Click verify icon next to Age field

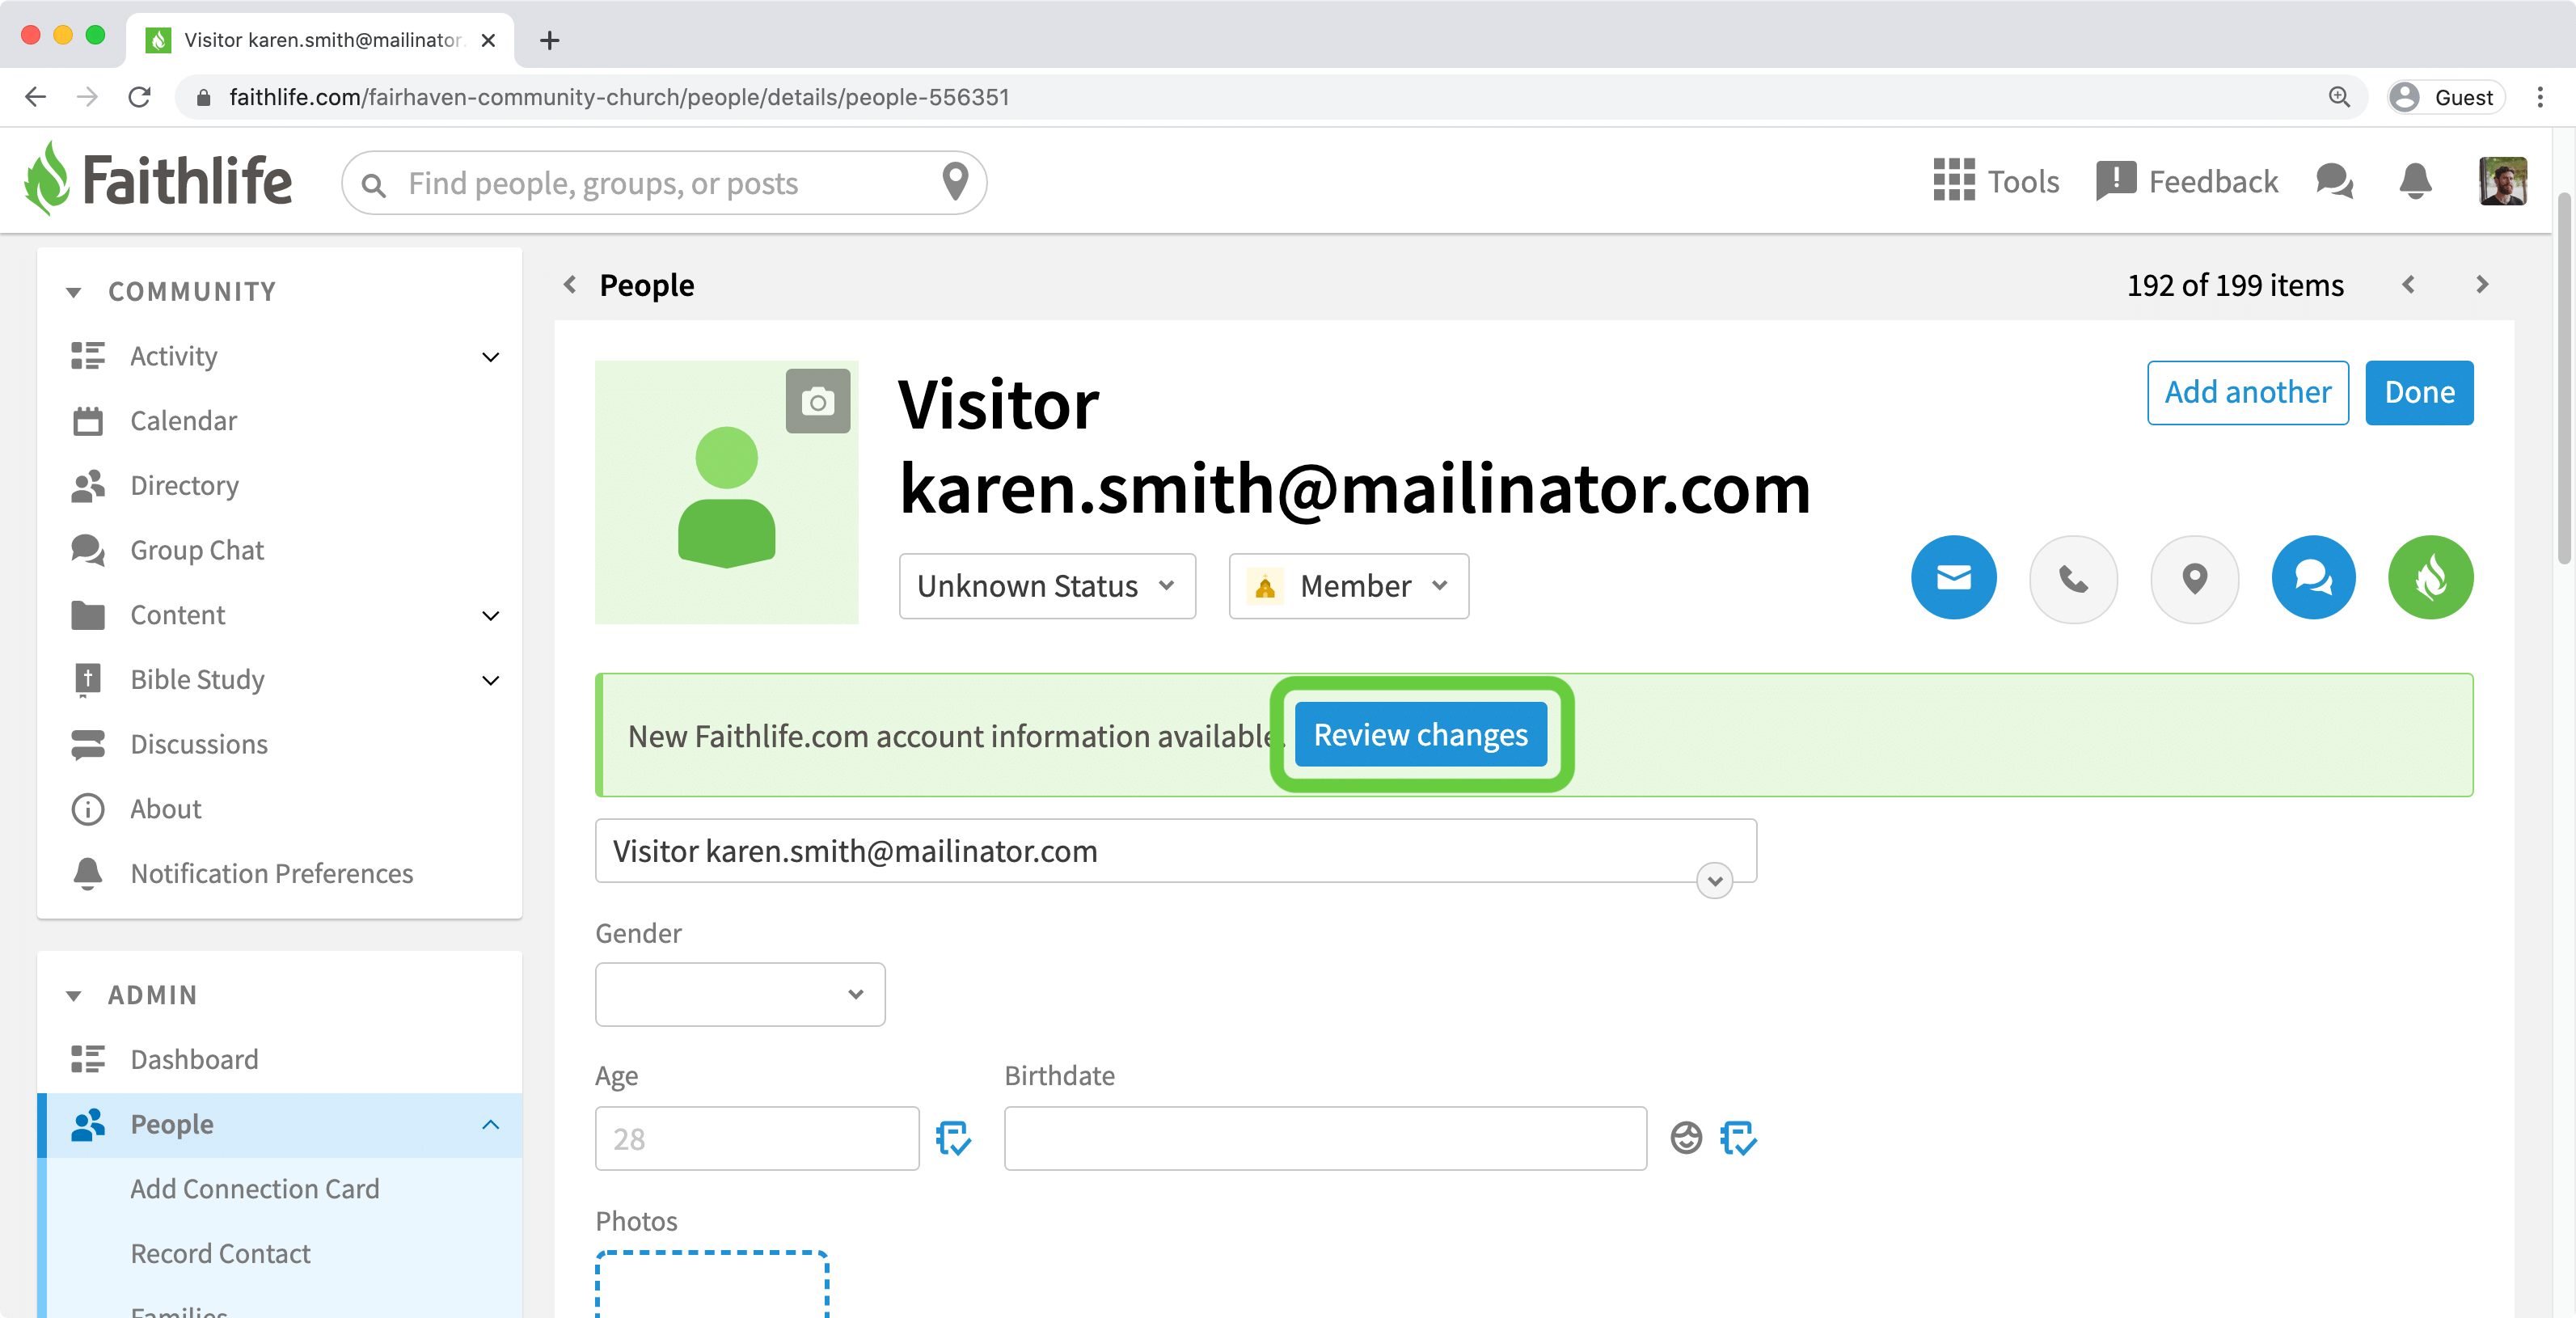(x=953, y=1137)
